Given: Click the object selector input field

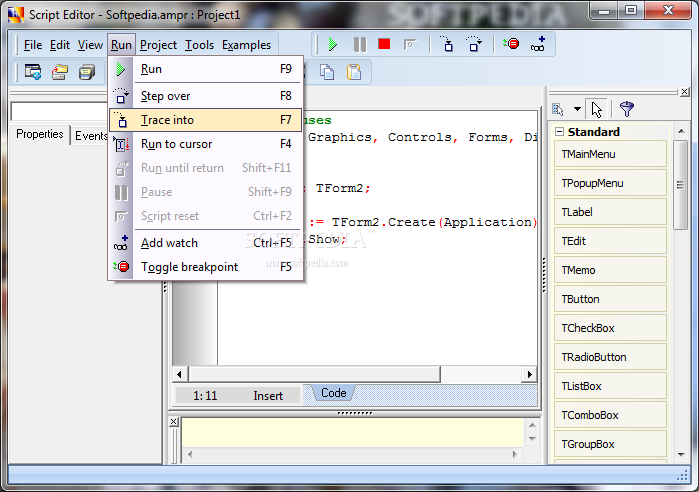Looking at the screenshot, I should click(x=59, y=111).
